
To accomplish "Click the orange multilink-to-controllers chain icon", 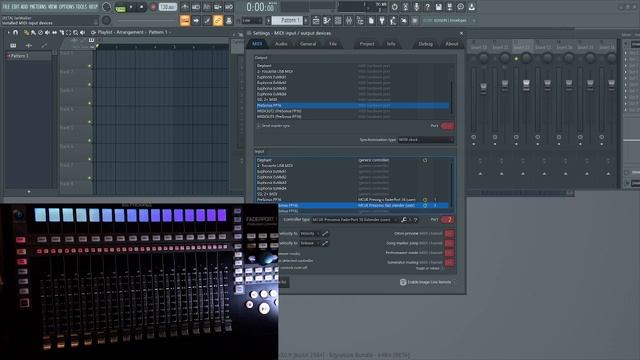I will click(x=218, y=20).
